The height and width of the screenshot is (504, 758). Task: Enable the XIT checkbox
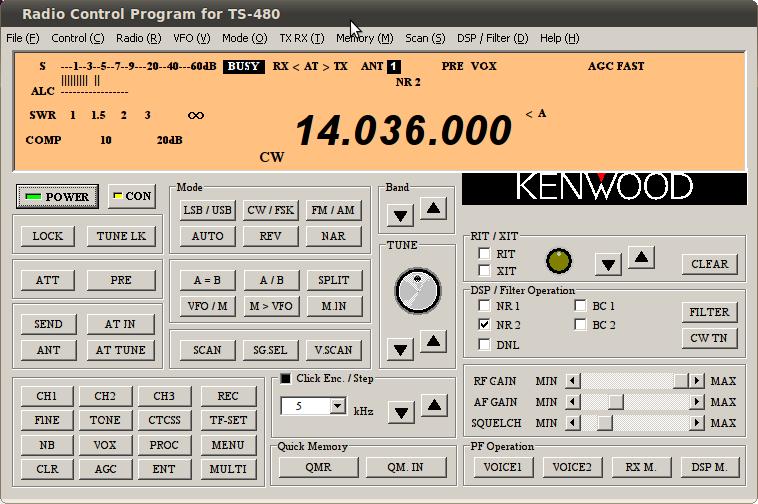pyautogui.click(x=484, y=270)
